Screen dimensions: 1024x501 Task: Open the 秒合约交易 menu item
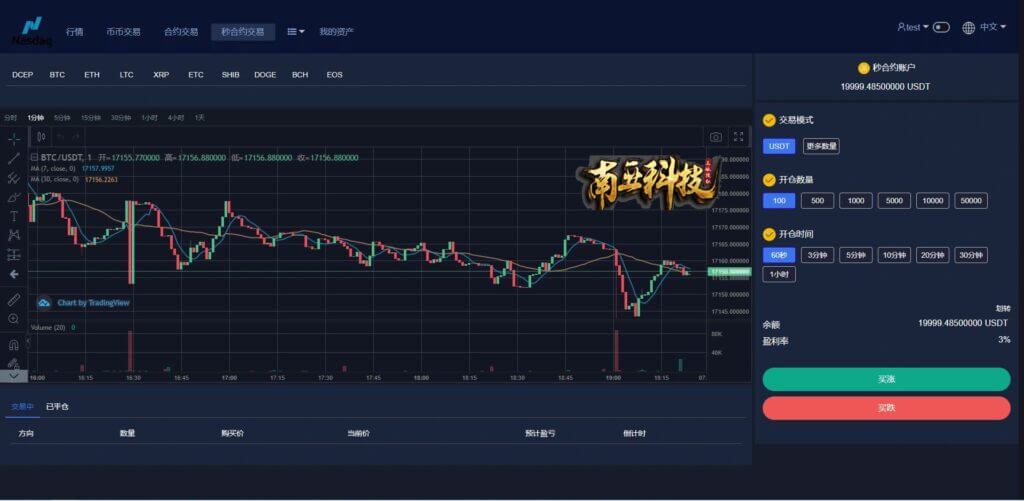tap(243, 31)
